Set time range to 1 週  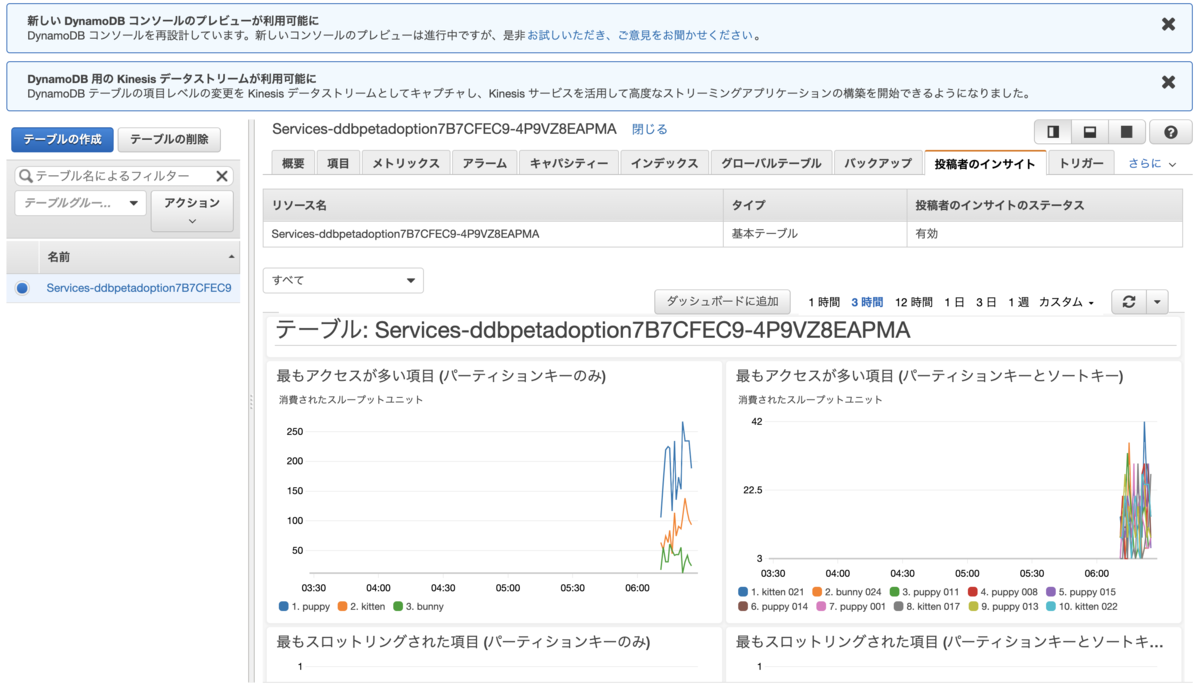[1018, 302]
